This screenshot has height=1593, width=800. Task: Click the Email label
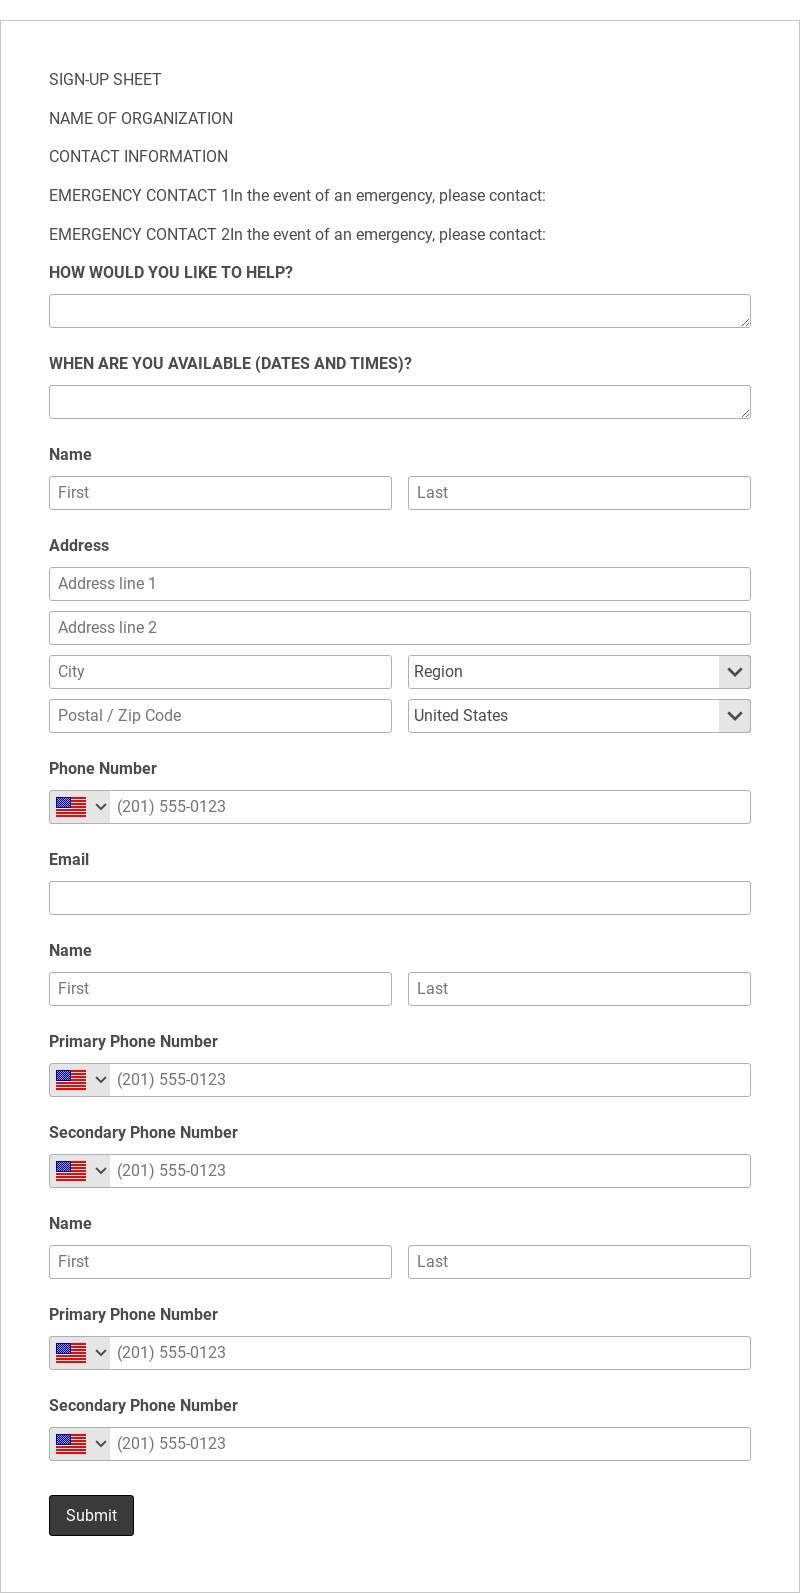click(69, 860)
